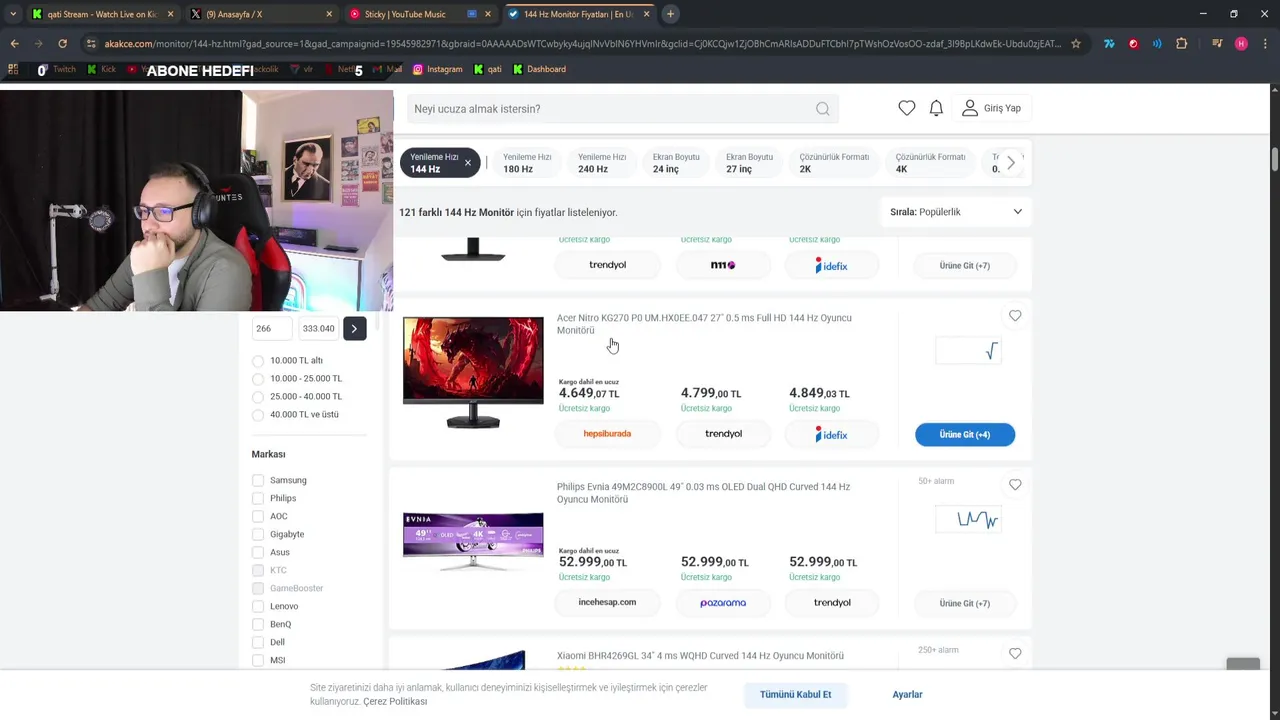1280x720 pixels.
Task: Select the Çözünürlük Formatı 2K filter chip
Action: (x=834, y=163)
